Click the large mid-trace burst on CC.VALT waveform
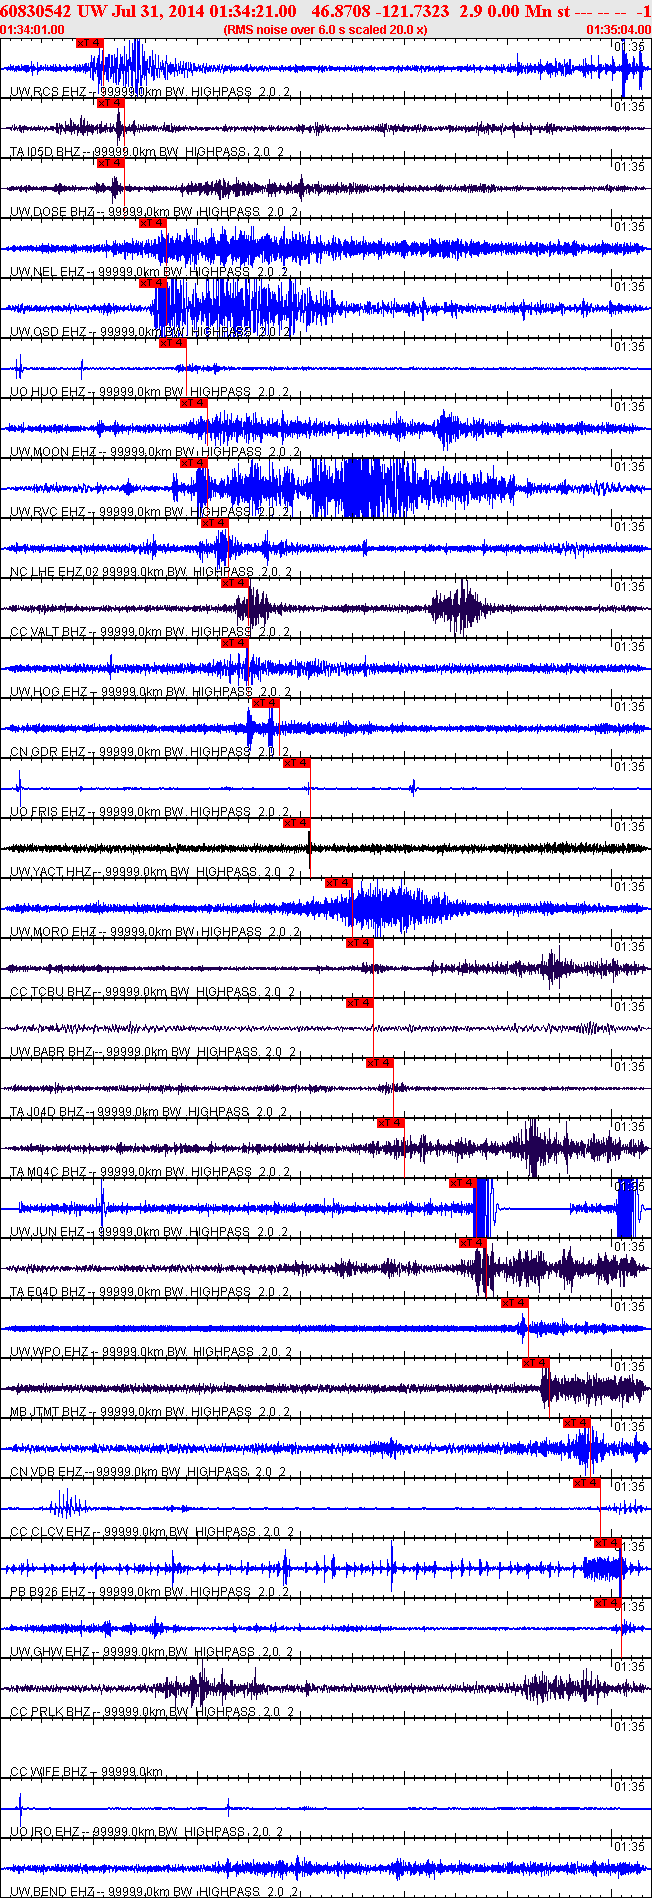The width and height of the screenshot is (652, 1898). coord(458,609)
